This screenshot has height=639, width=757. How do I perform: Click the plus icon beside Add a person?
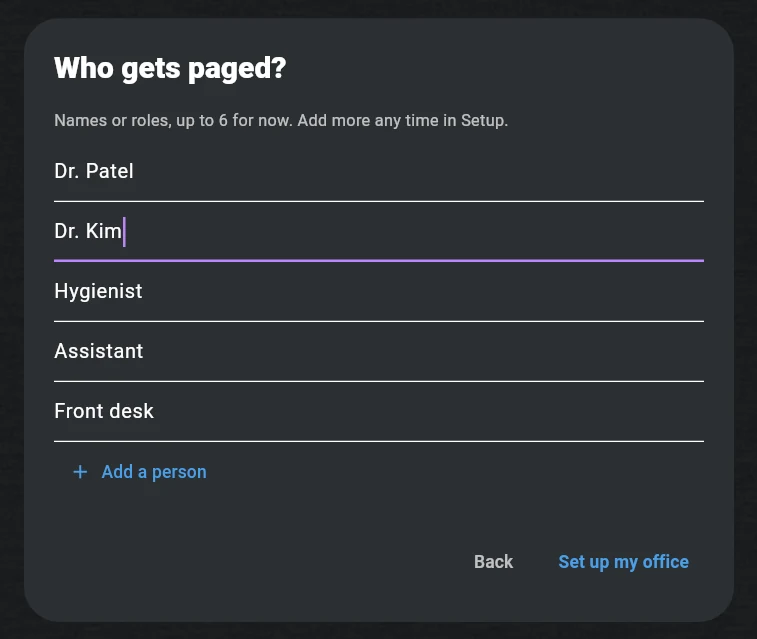[80, 472]
